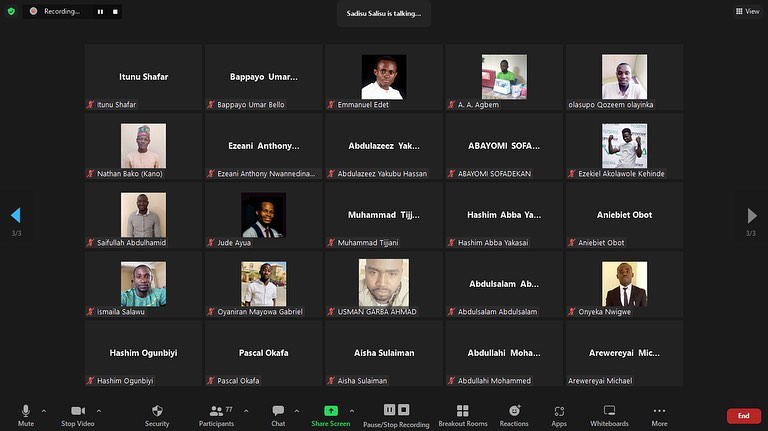Turn off camera with Stop Video
Image resolution: width=768 pixels, height=431 pixels.
(x=76, y=411)
